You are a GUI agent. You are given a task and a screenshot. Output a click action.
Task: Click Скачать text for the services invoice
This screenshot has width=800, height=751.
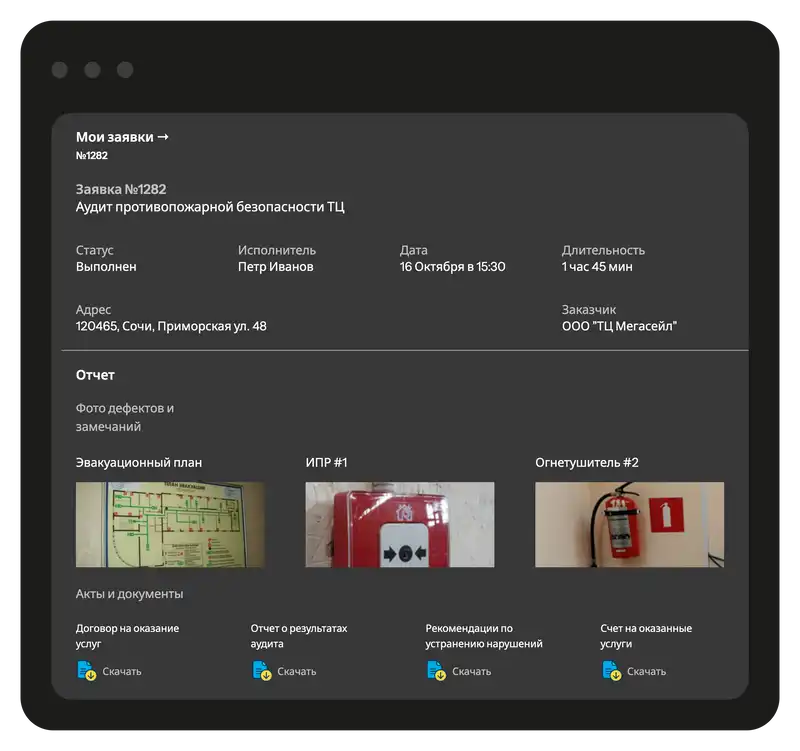(647, 672)
